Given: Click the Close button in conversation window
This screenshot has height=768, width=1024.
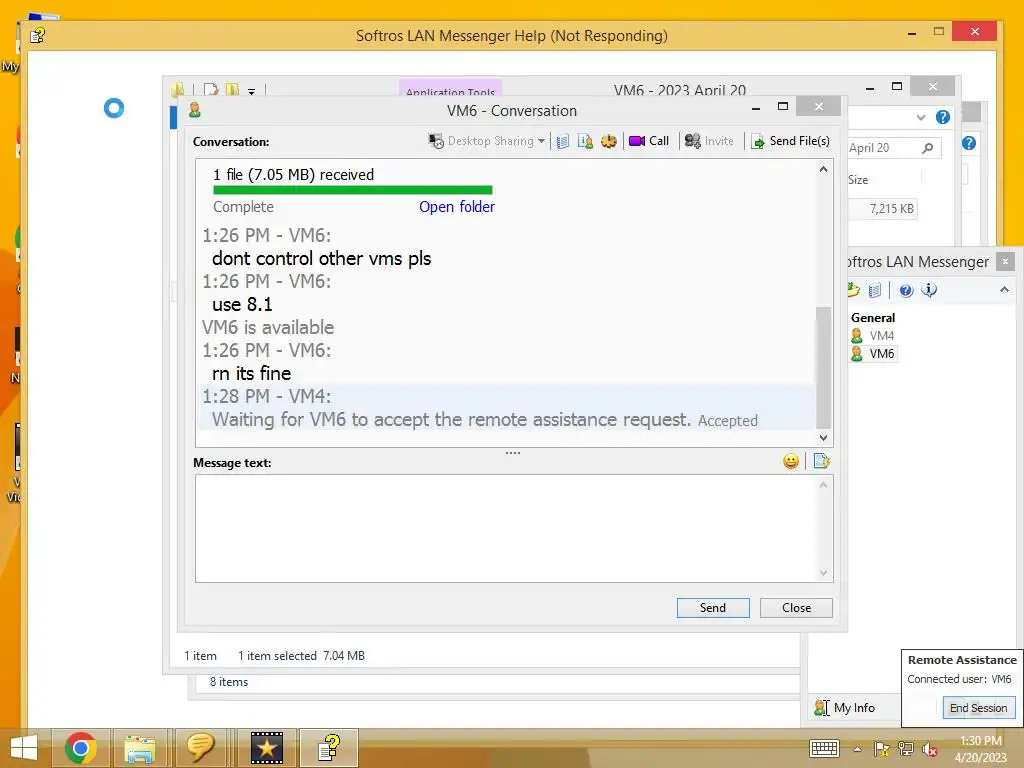Looking at the screenshot, I should pyautogui.click(x=797, y=608).
